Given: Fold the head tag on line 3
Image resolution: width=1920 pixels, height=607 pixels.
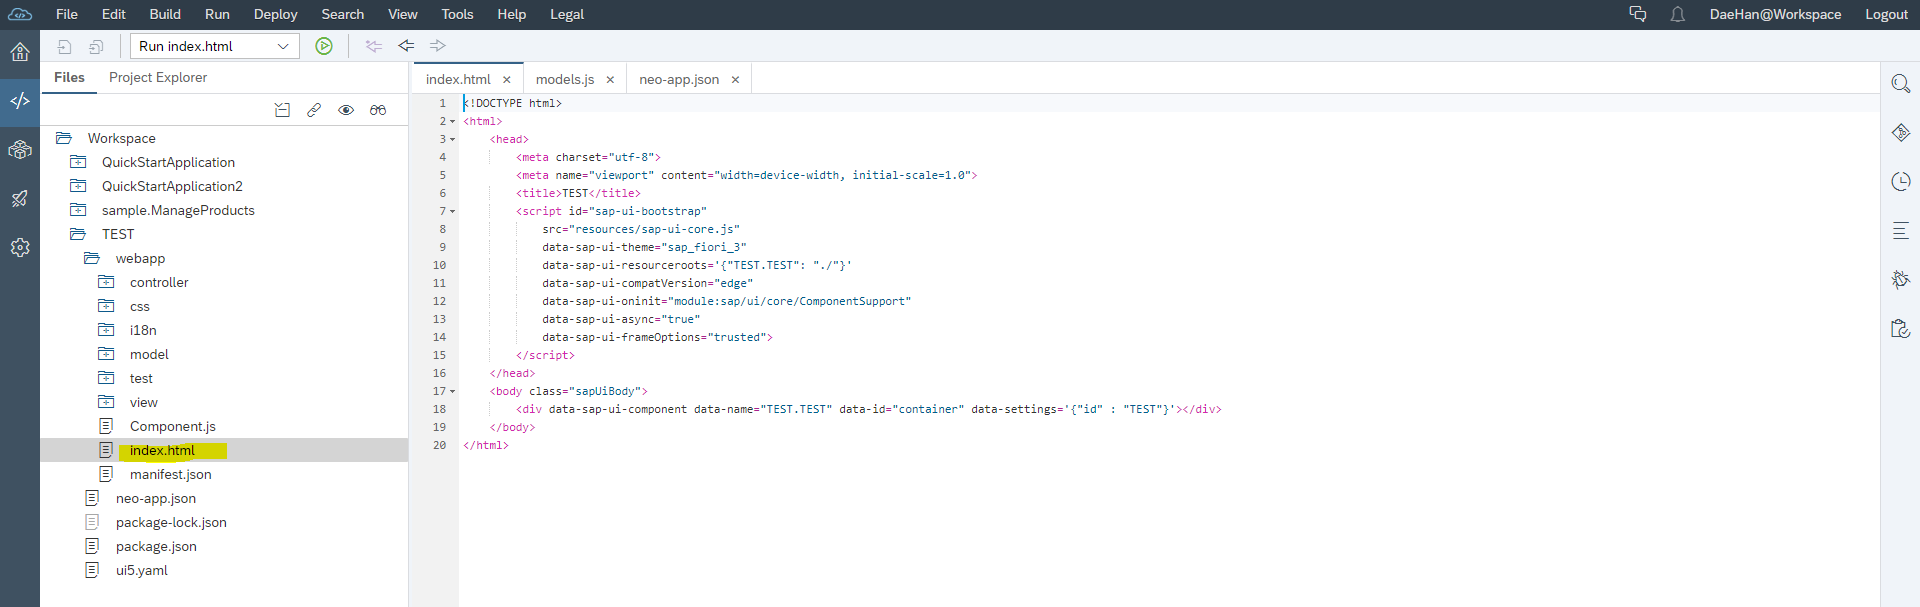Looking at the screenshot, I should tap(453, 140).
